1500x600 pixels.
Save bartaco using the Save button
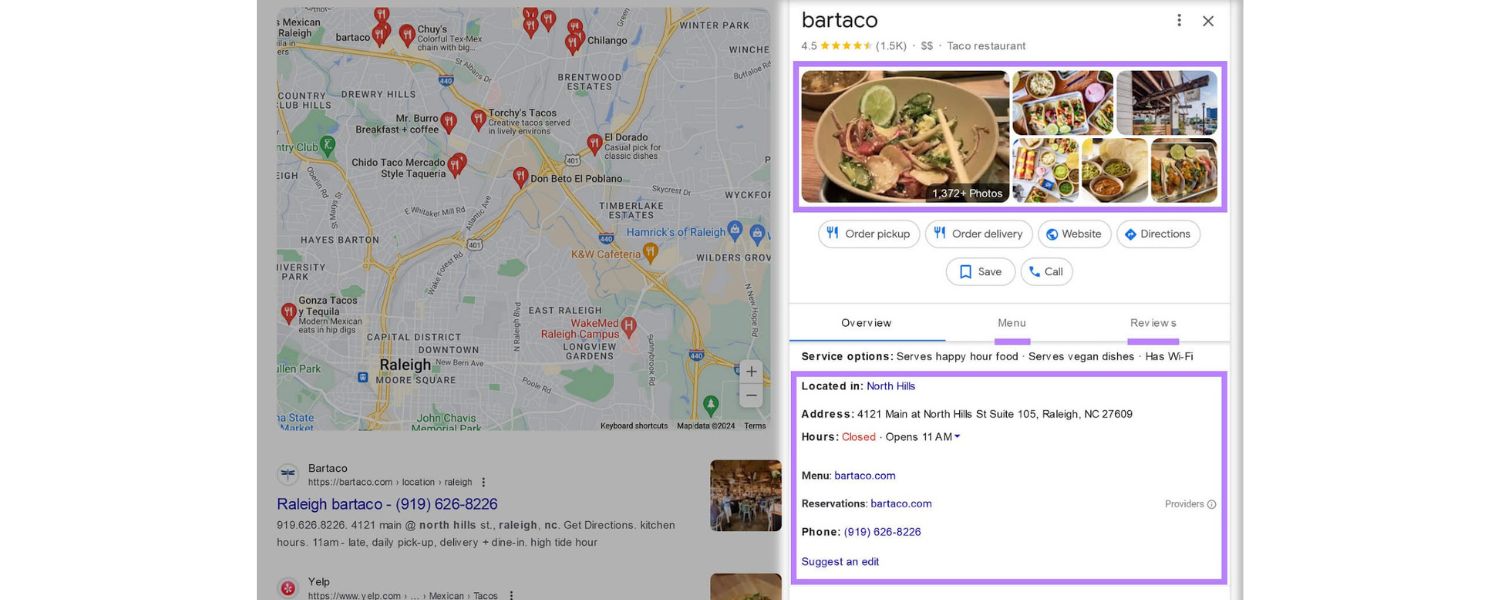(980, 272)
